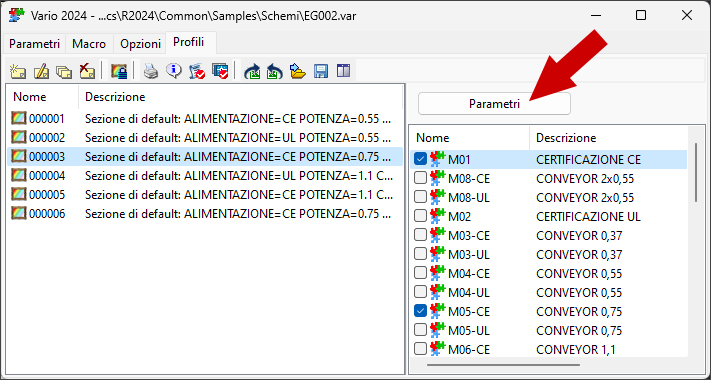Image resolution: width=711 pixels, height=380 pixels.
Task: Click CONVEYOR 1,1 description text
Action: tap(576, 349)
